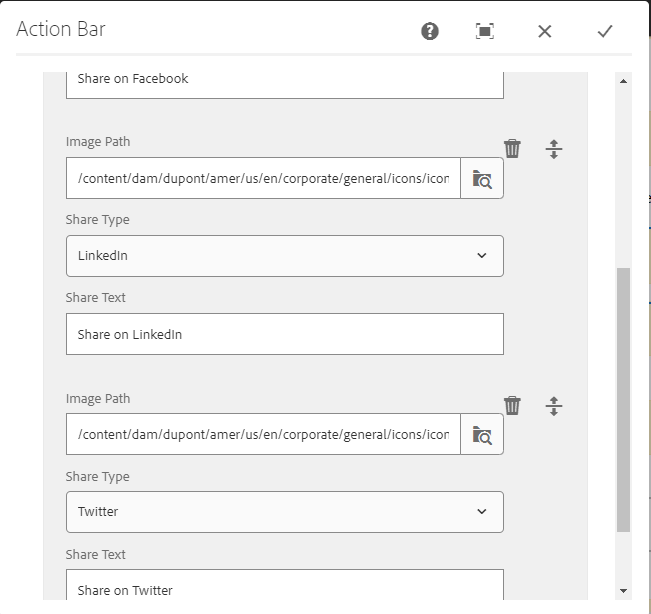This screenshot has height=614, width=651.
Task: Focus the Twitter Image Path input
Action: coord(263,435)
